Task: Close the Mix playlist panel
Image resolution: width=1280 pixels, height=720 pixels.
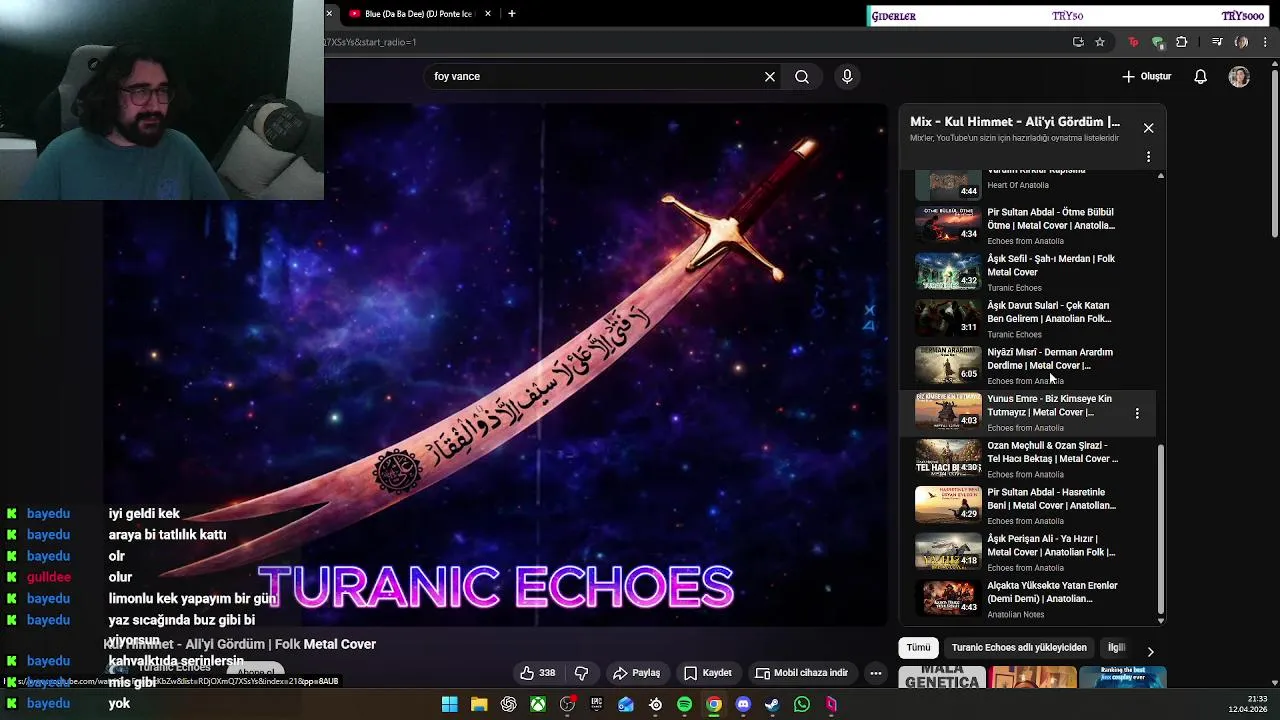Action: (1148, 128)
